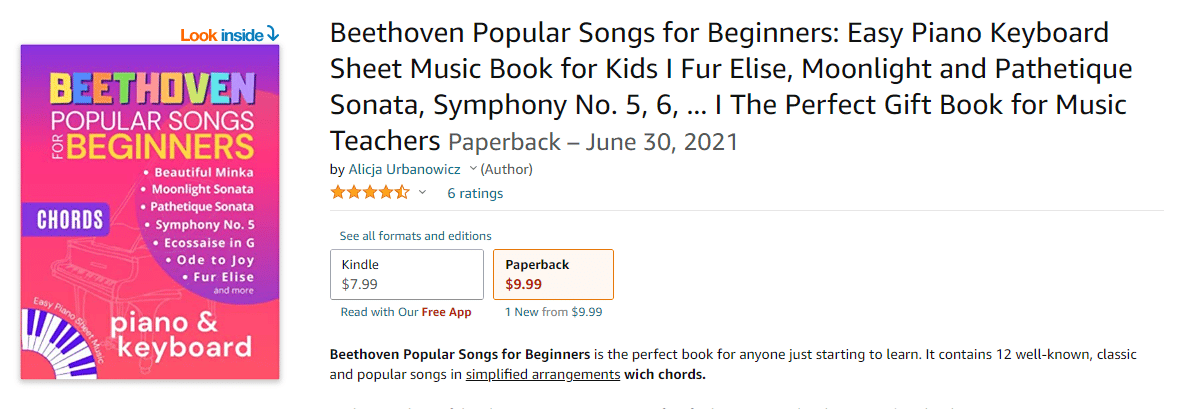The height and width of the screenshot is (409, 1183).
Task: Click the Free App link
Action: (x=447, y=312)
